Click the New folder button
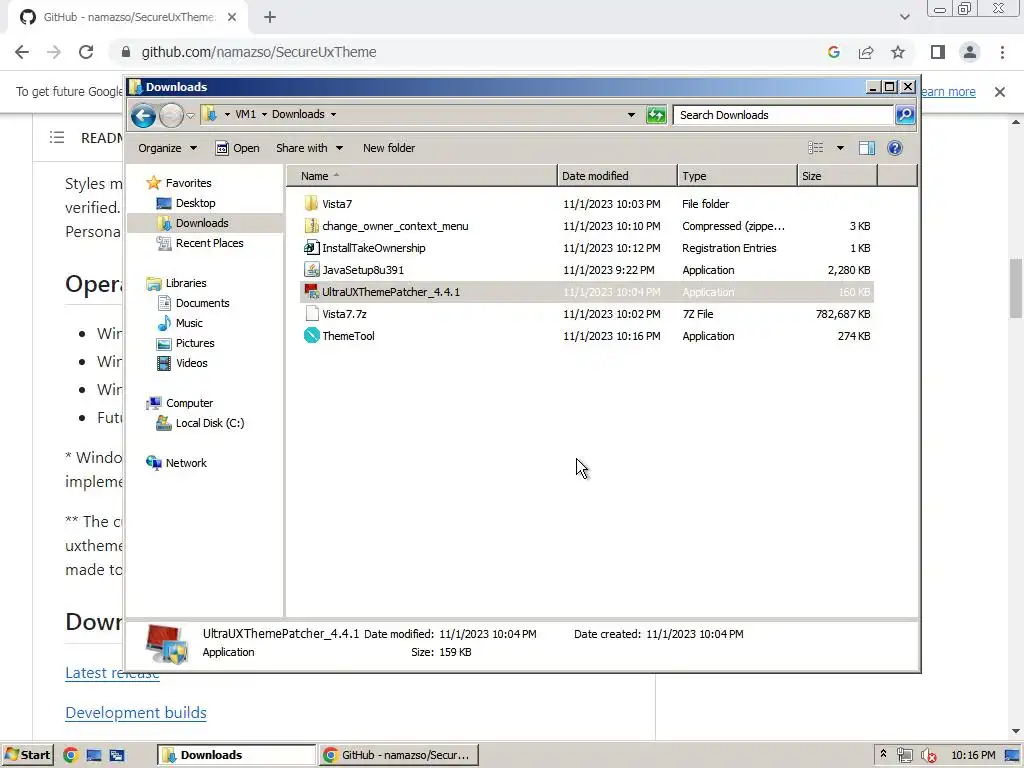This screenshot has height=768, width=1024. (x=389, y=148)
